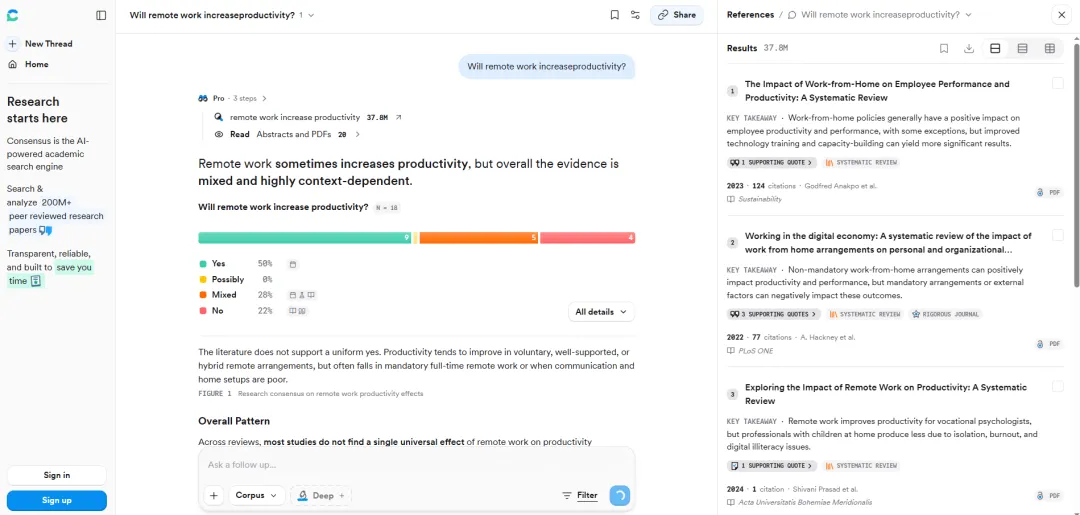Switch results to table view layout
The height and width of the screenshot is (515, 1080).
point(1050,48)
